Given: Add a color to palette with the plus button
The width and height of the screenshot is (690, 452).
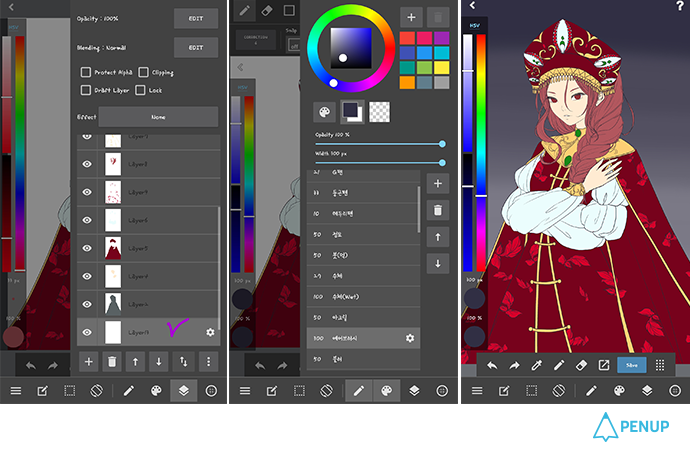Looking at the screenshot, I should click(x=411, y=17).
